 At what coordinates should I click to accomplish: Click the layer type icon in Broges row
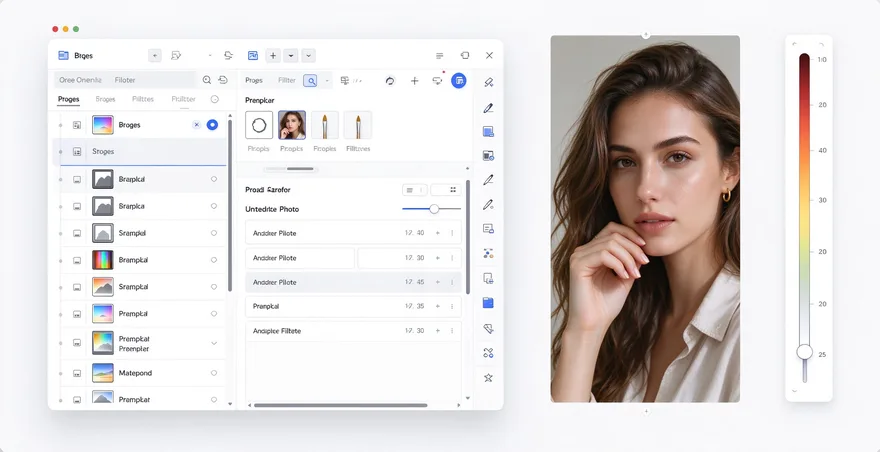pos(77,125)
